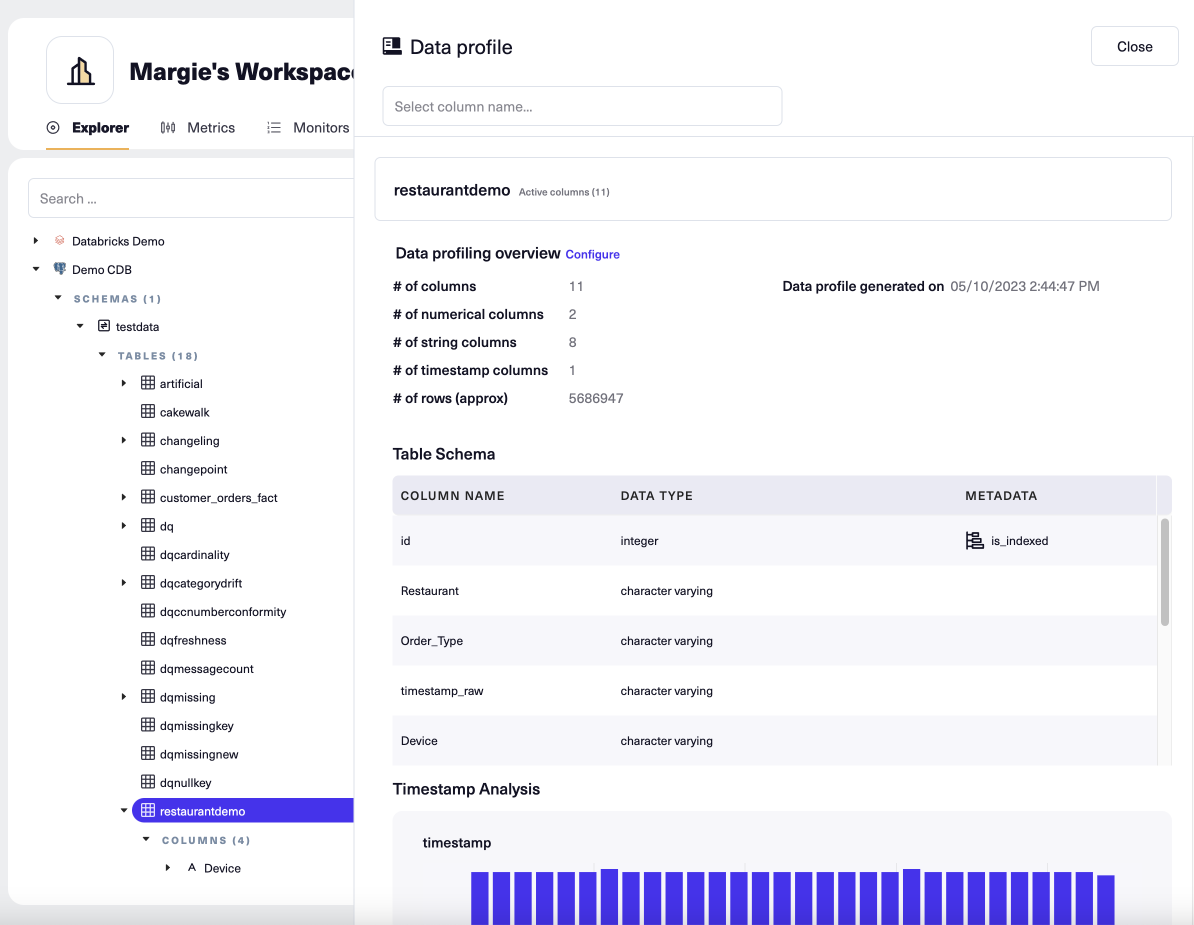The width and height of the screenshot is (1194, 925).
Task: Click the restaurantdemo table grid icon
Action: (x=148, y=810)
